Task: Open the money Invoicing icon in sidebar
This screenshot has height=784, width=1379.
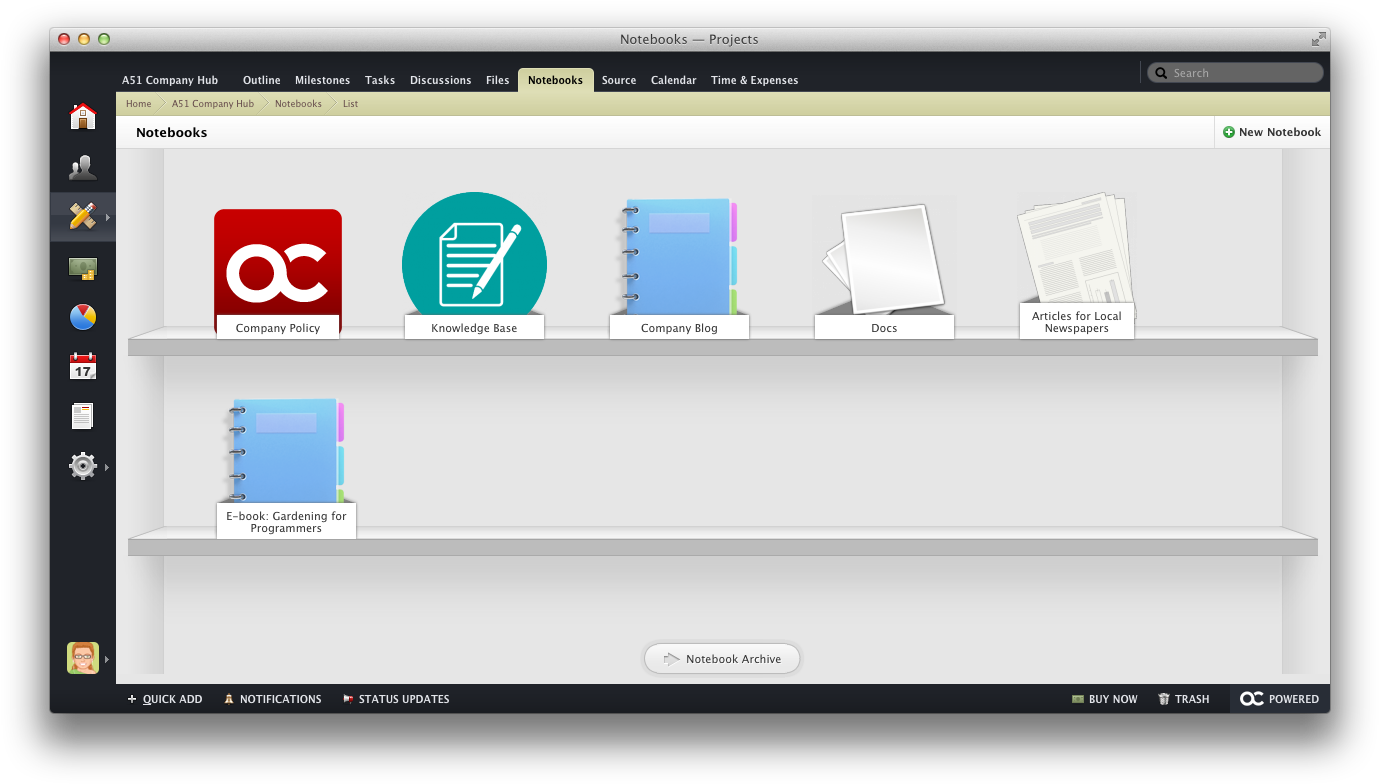Action: (83, 268)
